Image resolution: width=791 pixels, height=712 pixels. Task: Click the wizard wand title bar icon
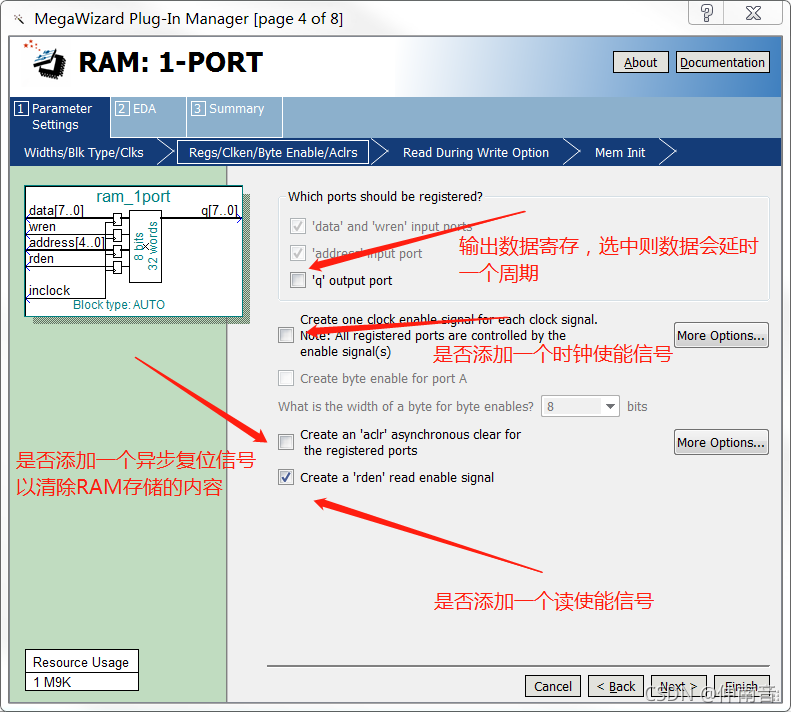19,19
